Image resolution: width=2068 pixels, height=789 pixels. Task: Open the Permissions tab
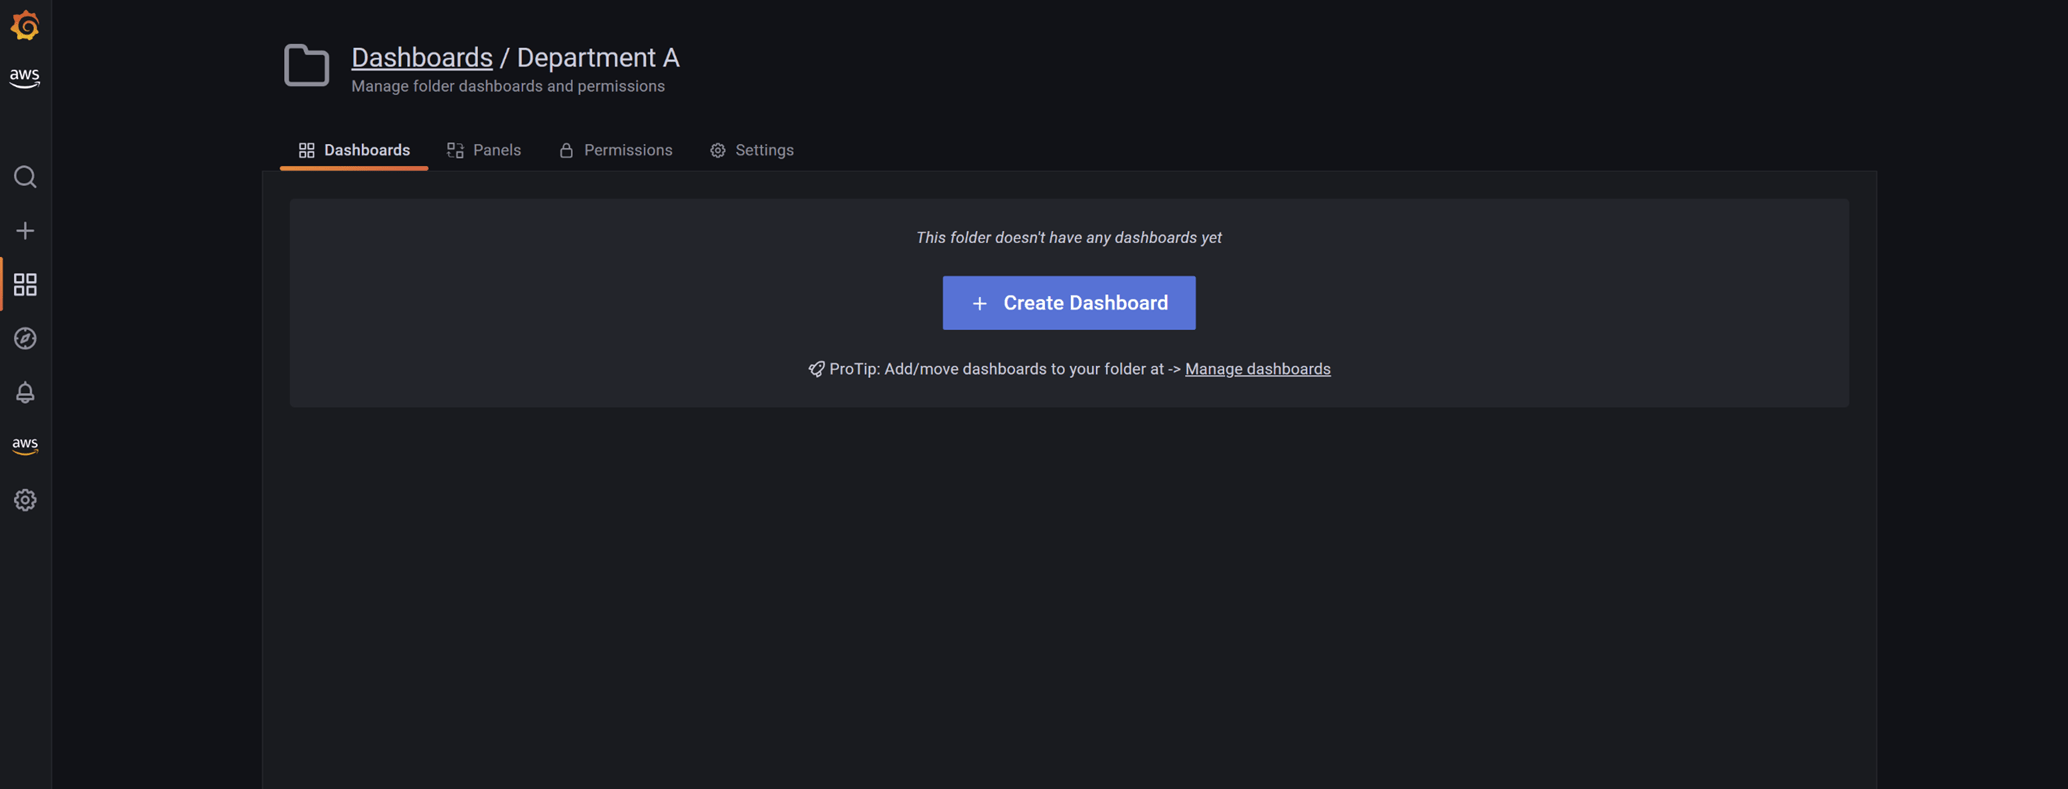(616, 150)
